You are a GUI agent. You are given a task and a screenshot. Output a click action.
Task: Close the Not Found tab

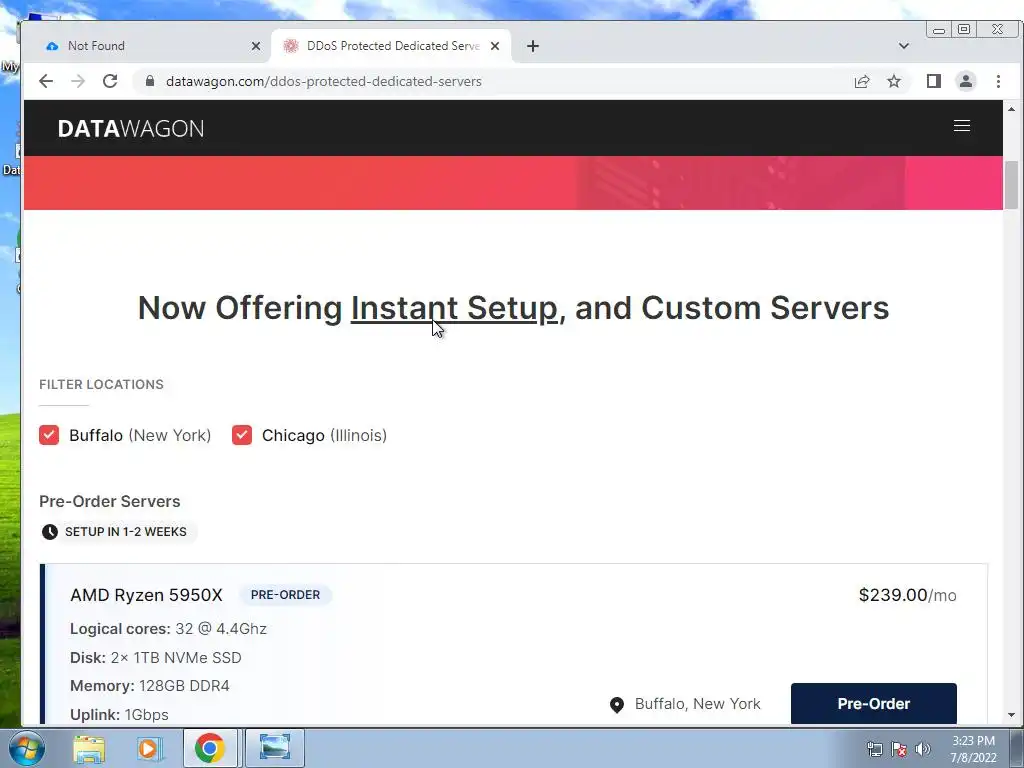click(256, 46)
